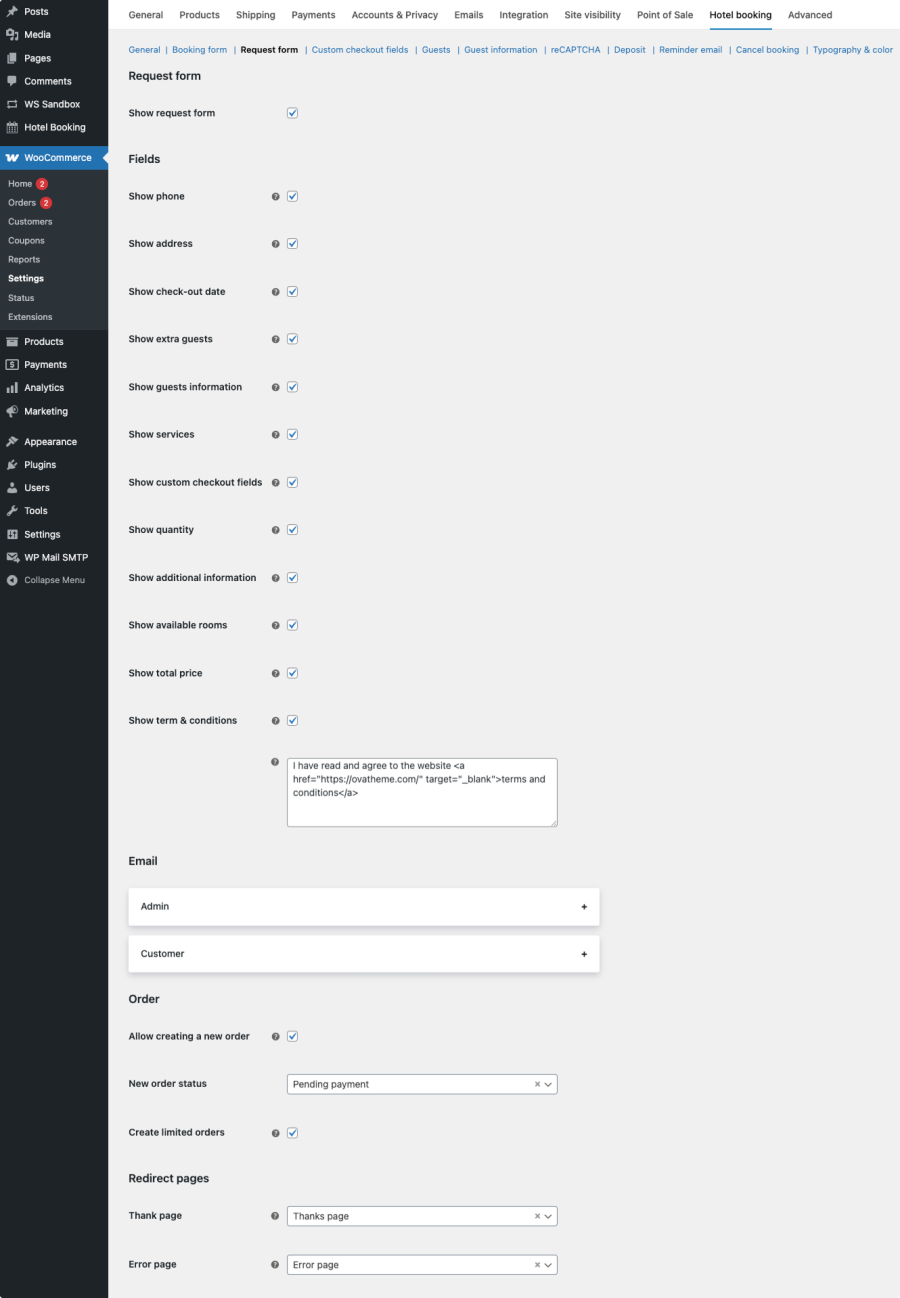
Task: Open the Booking form subsection link
Action: pyautogui.click(x=200, y=50)
